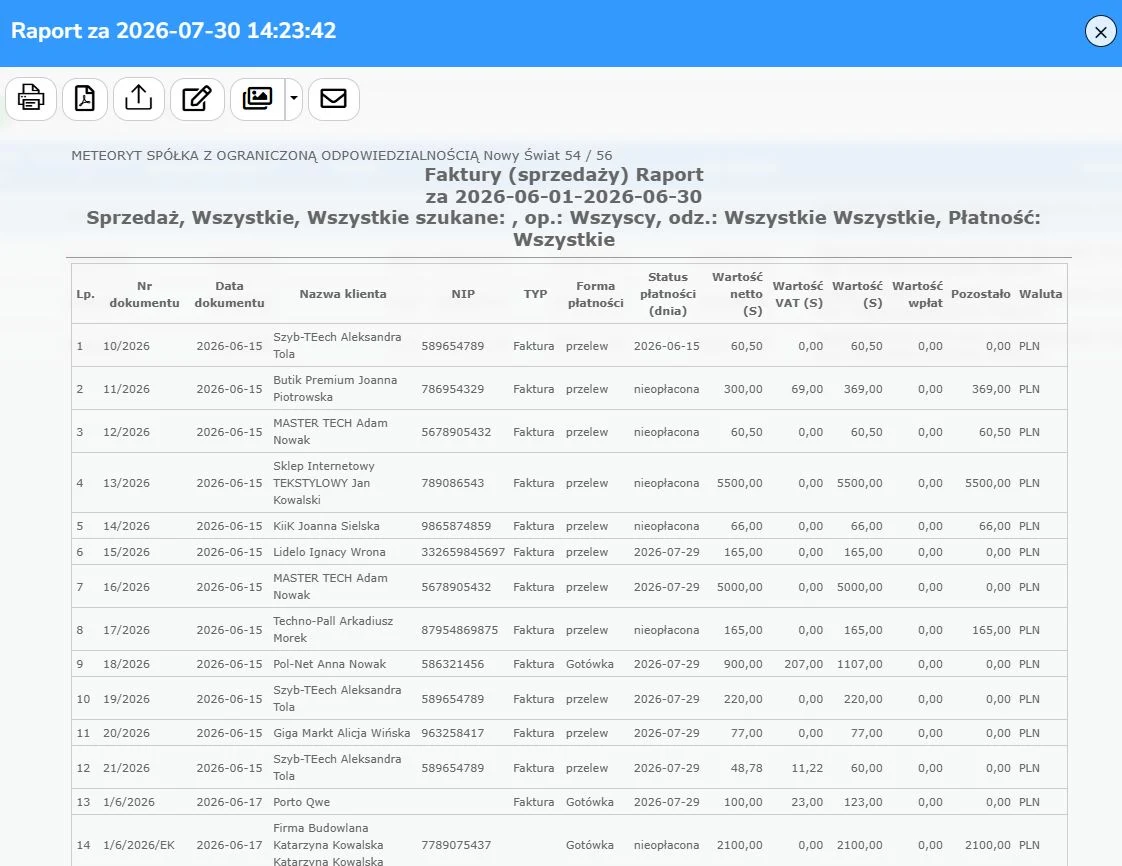Close the report dialog with the X

pos(1101,32)
